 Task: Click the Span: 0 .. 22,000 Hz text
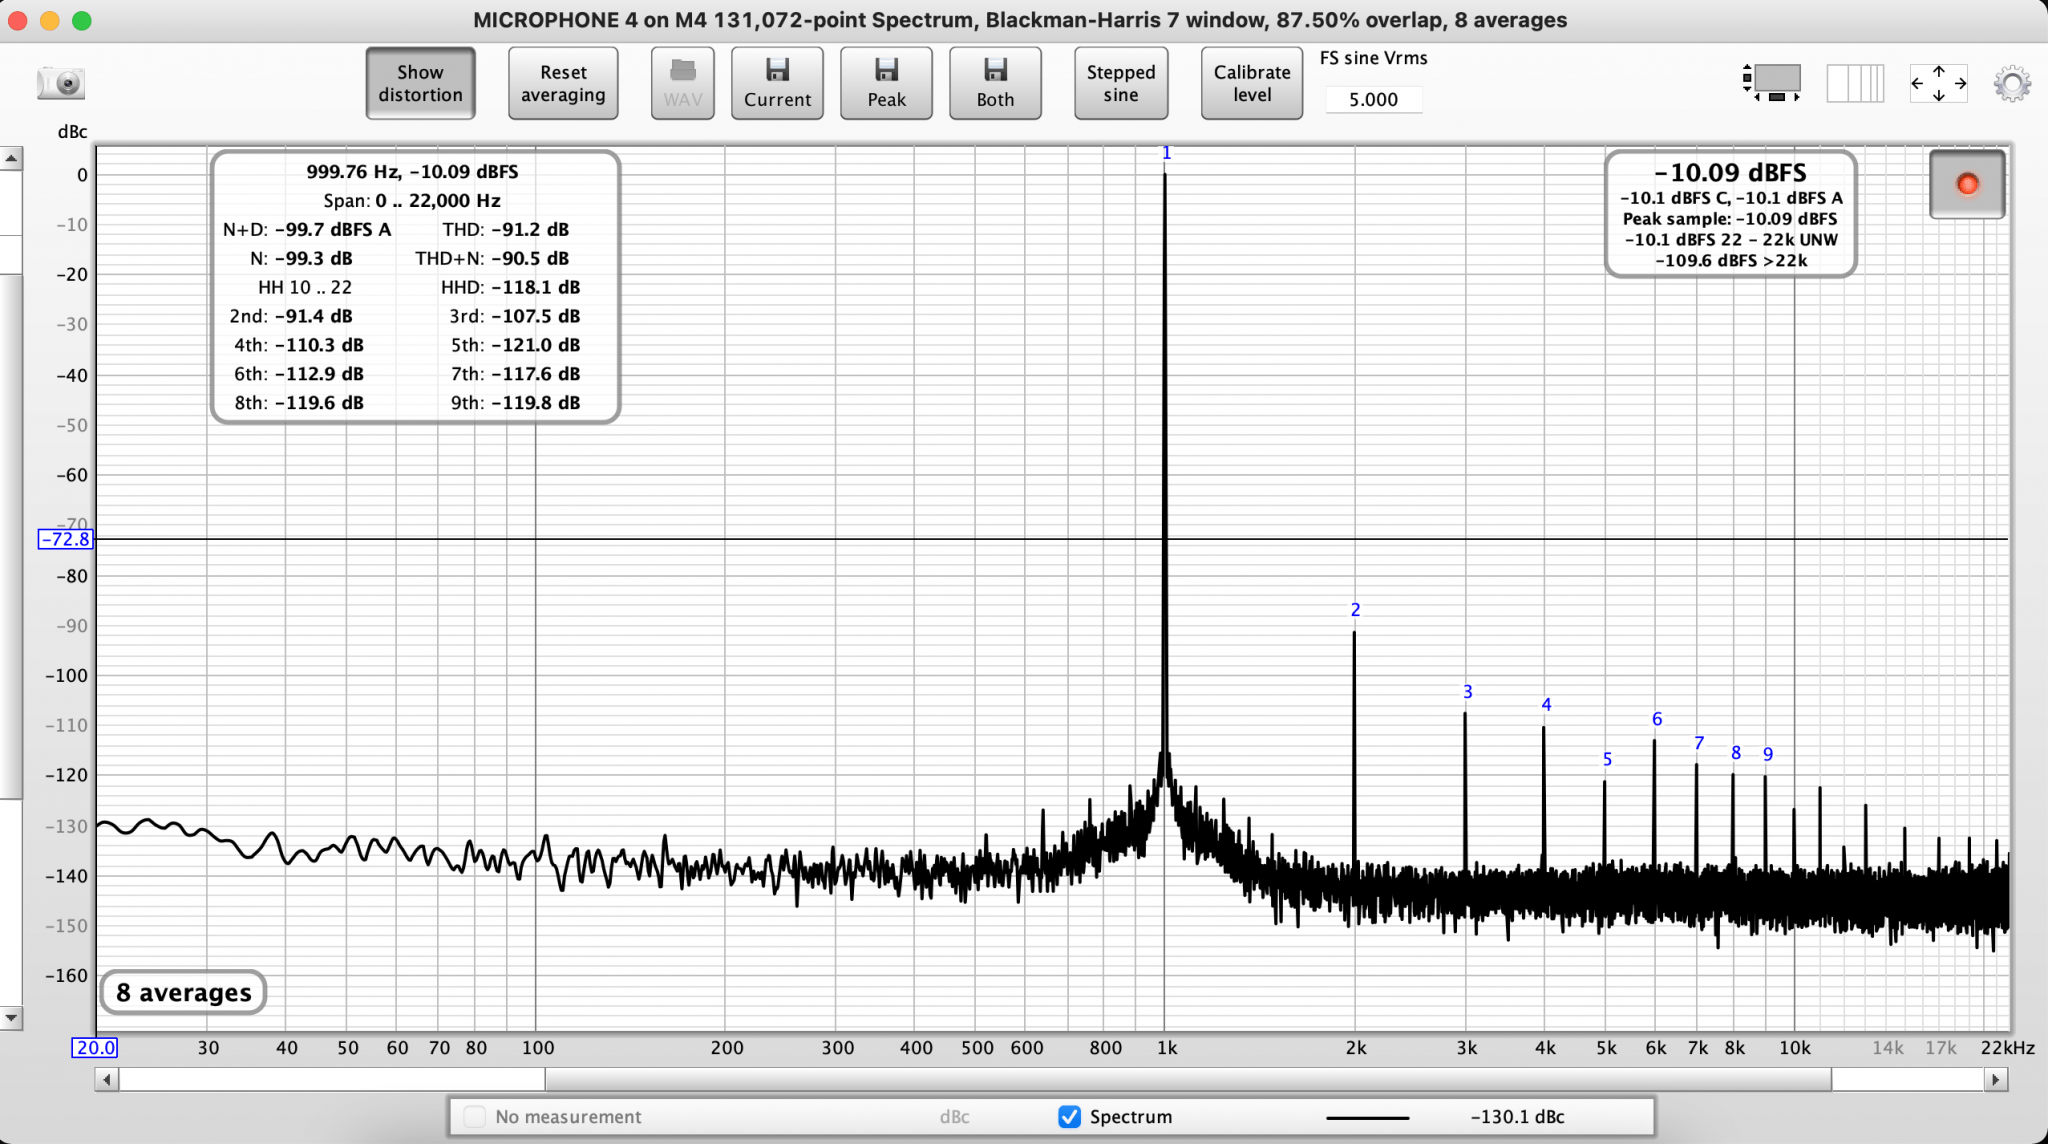point(412,200)
